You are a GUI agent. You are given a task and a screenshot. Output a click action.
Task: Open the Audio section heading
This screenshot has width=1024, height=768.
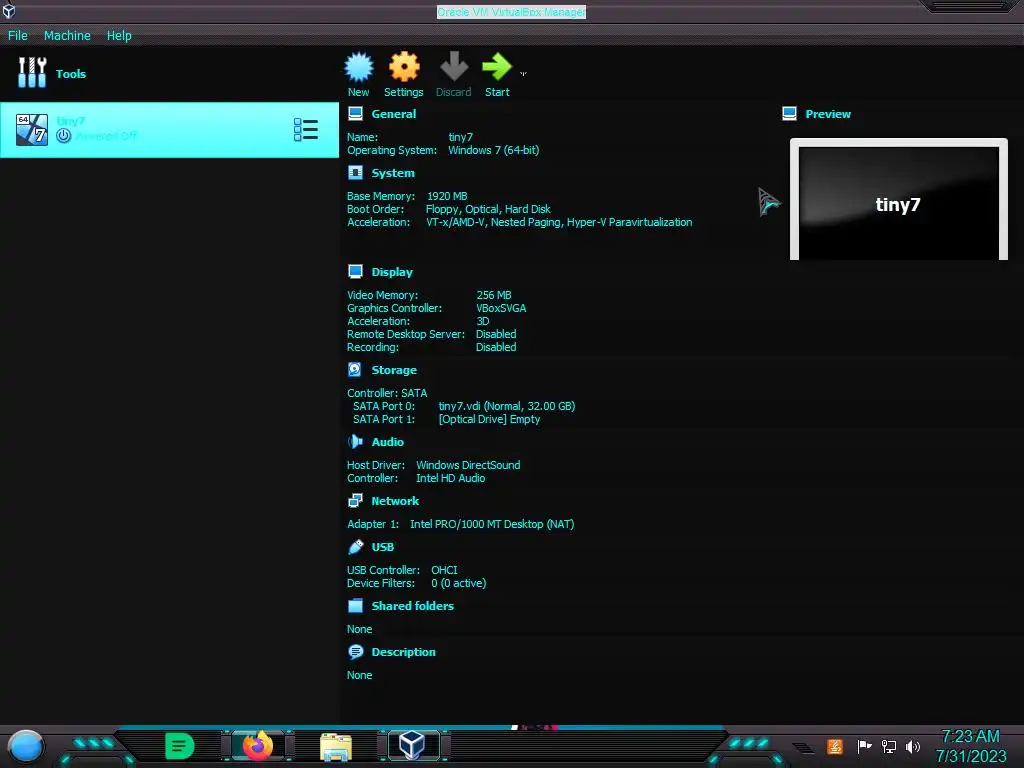pos(387,442)
